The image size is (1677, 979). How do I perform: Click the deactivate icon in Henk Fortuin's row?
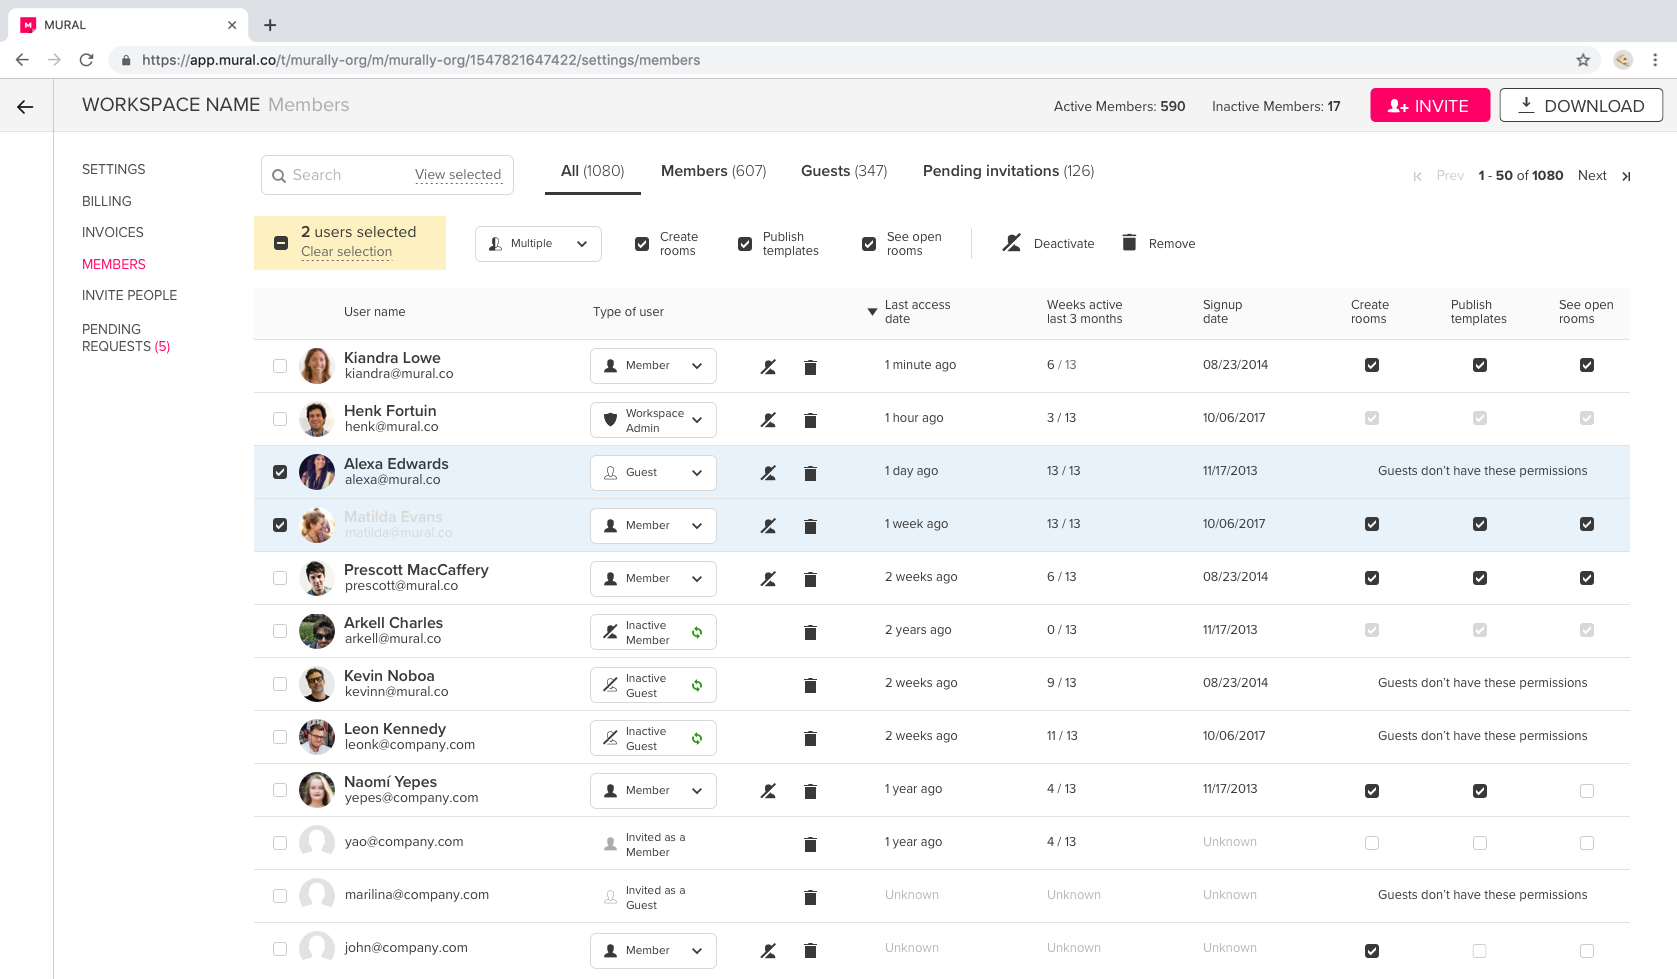click(768, 420)
